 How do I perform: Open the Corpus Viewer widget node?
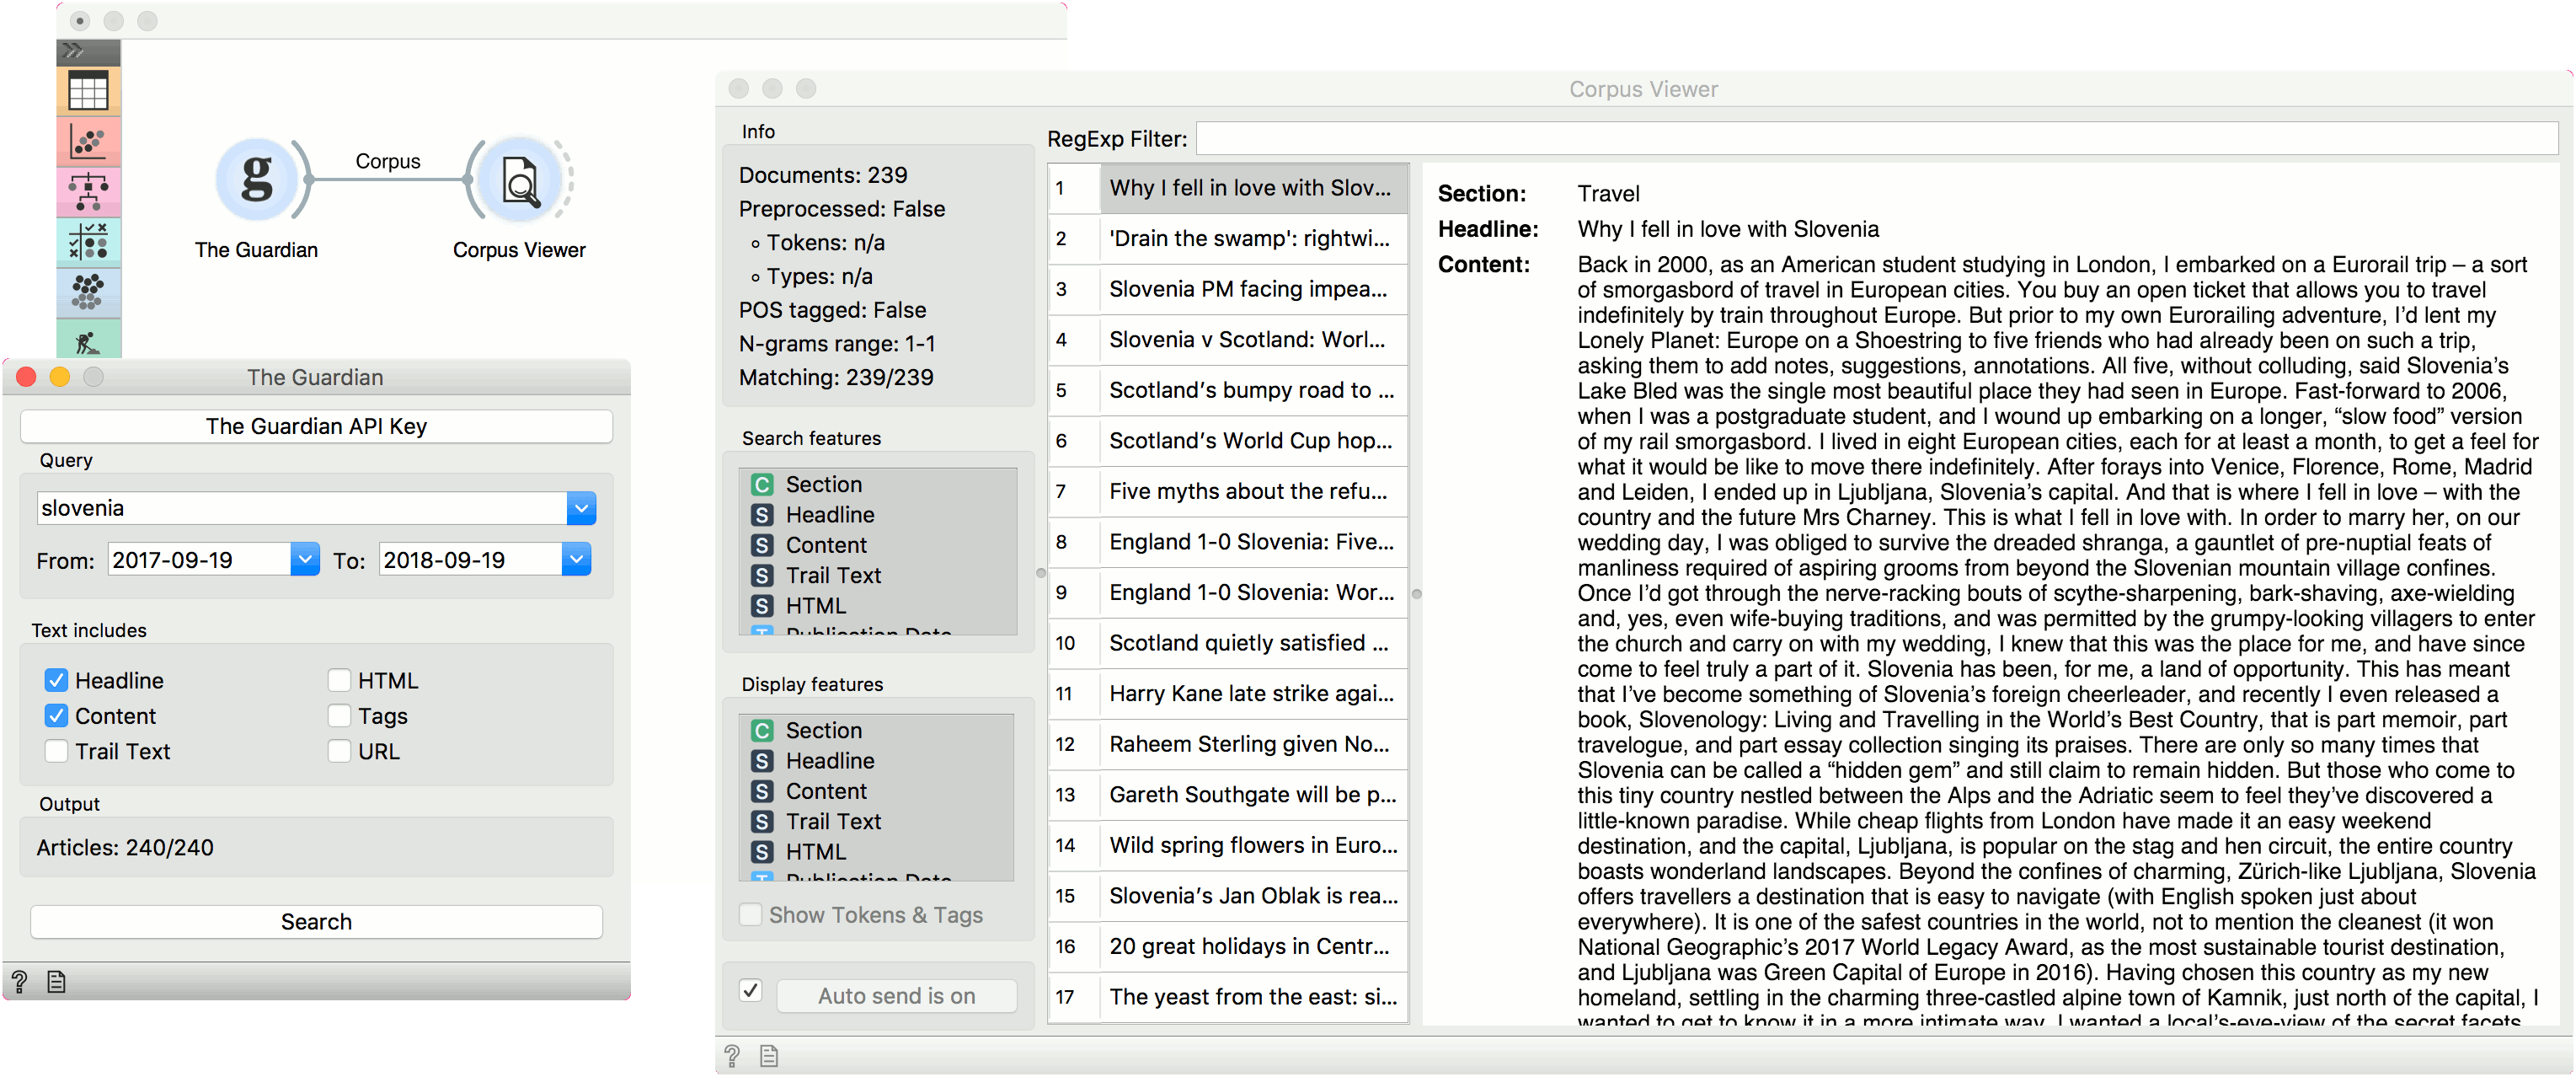click(x=519, y=180)
